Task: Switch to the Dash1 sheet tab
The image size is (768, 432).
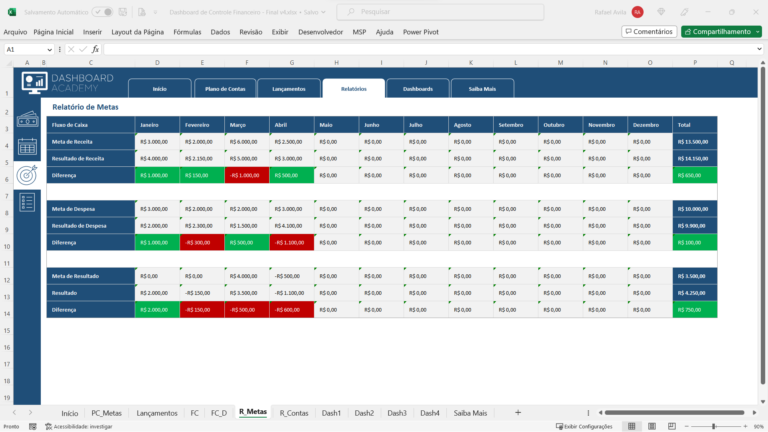Action: [x=331, y=413]
